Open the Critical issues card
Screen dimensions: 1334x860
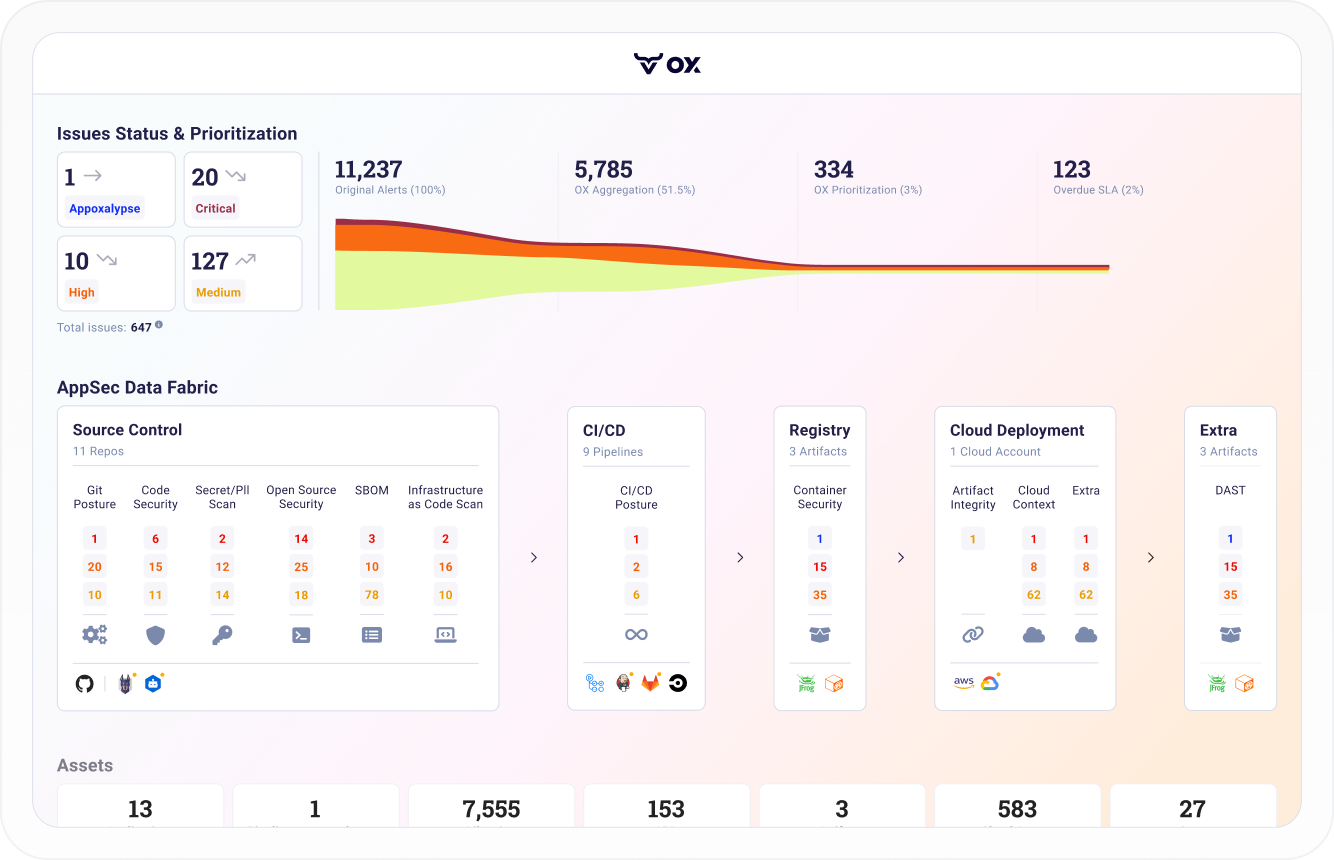click(x=243, y=190)
